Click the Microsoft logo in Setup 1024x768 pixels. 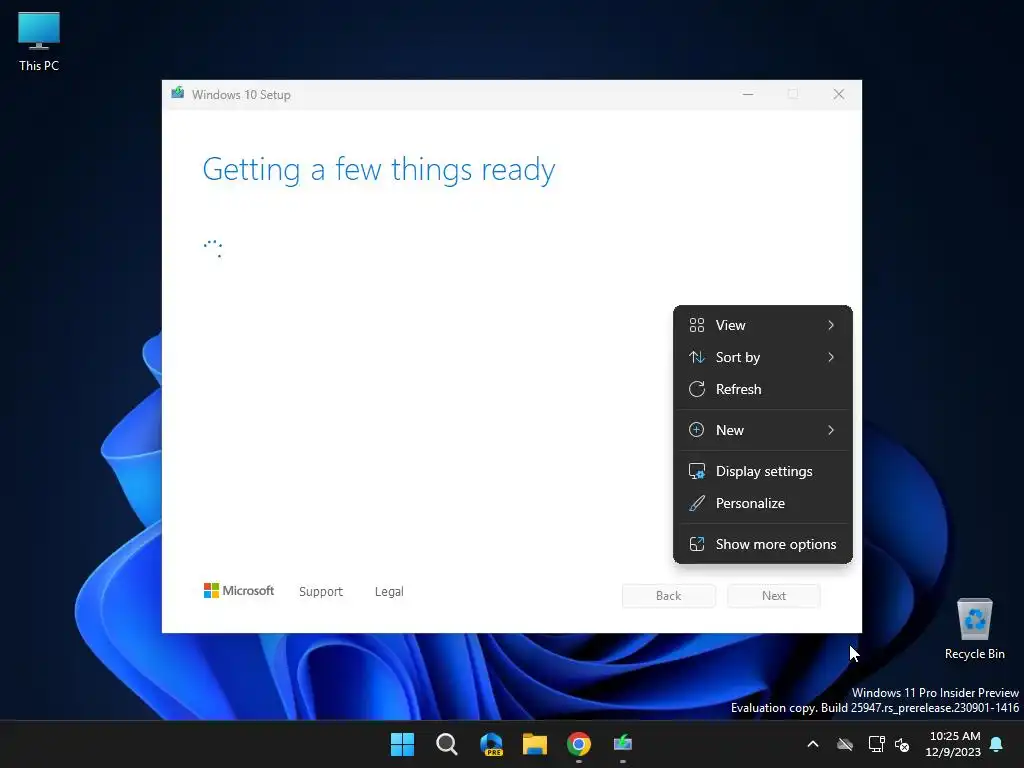coord(239,591)
